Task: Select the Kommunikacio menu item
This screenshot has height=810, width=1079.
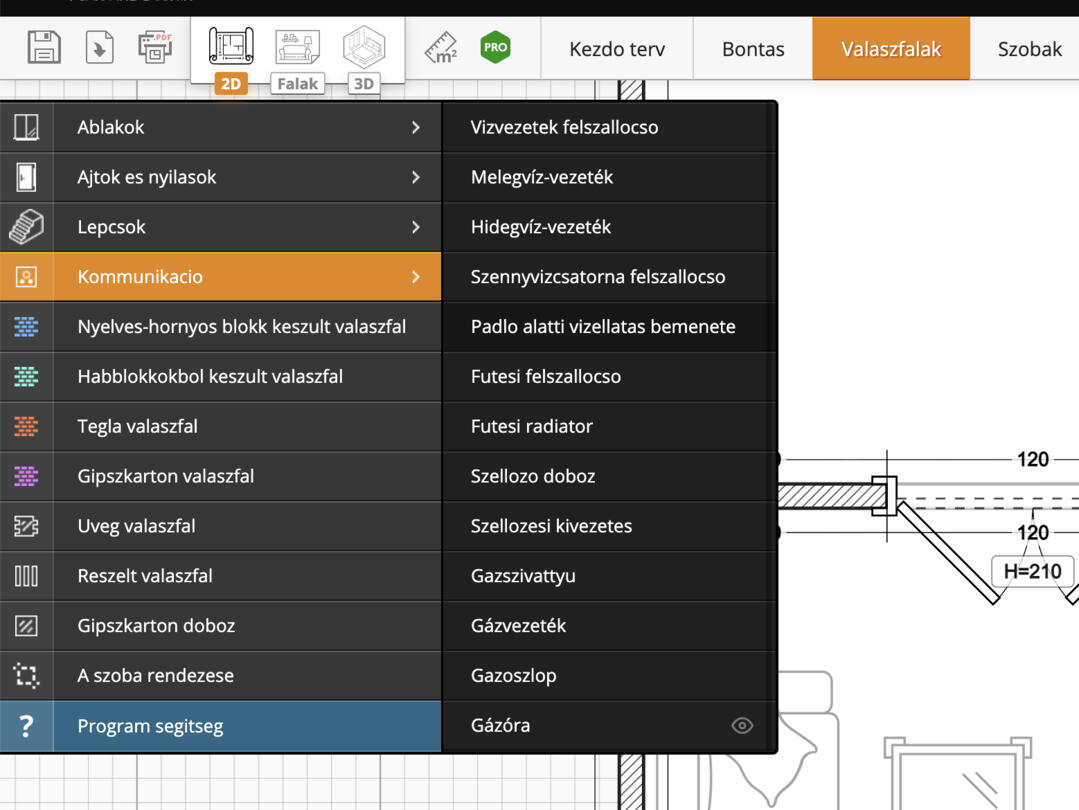Action: point(220,277)
